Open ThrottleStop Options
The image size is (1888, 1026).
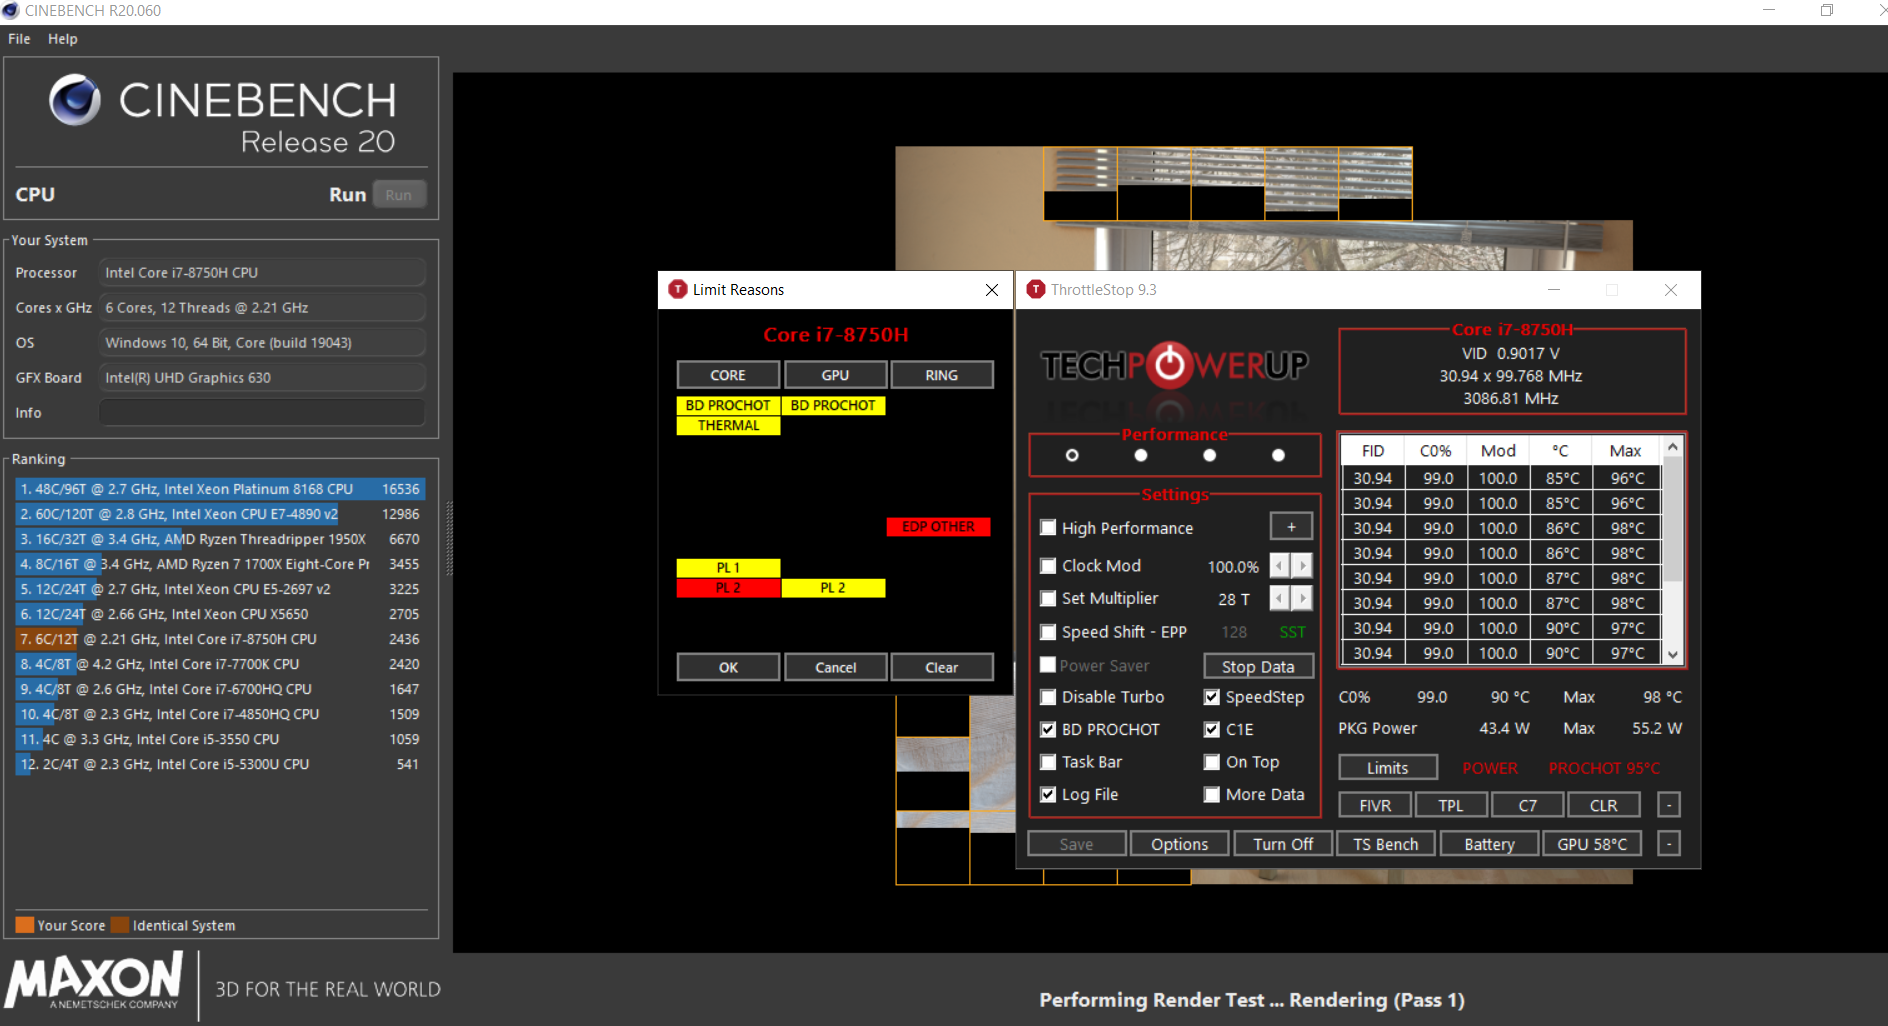[x=1180, y=844]
